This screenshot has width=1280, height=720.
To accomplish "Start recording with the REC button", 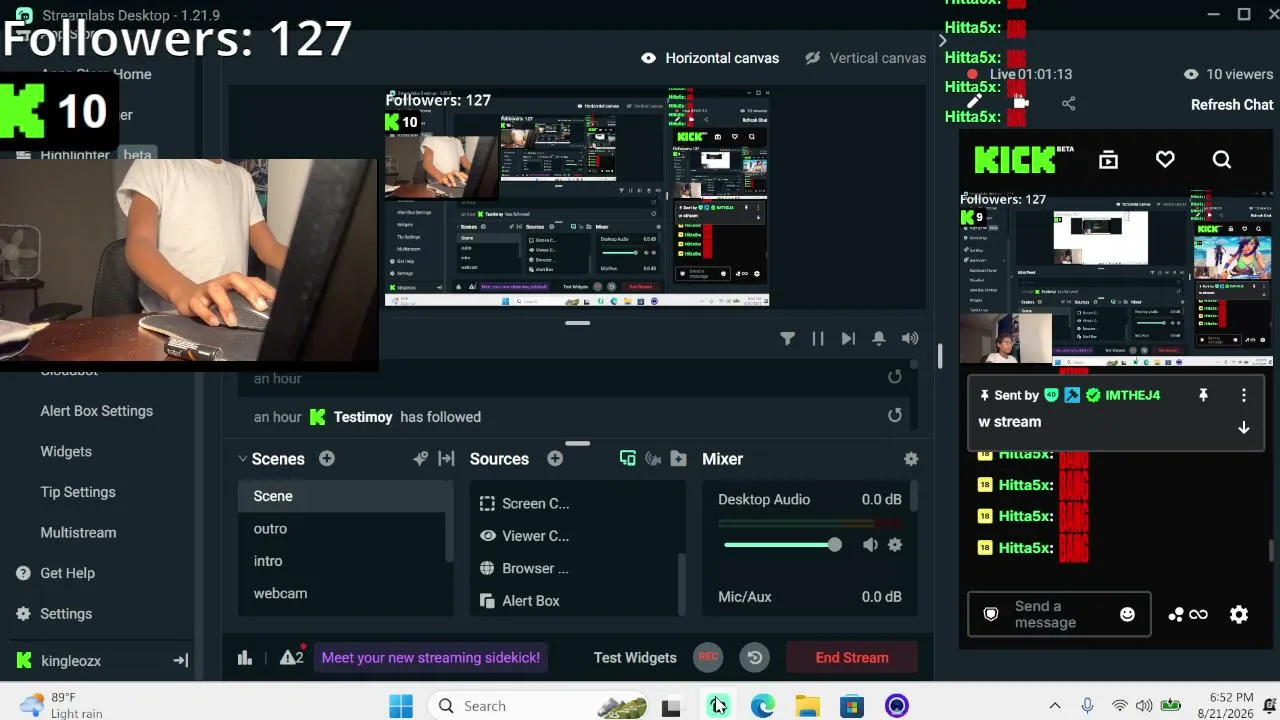I will (x=708, y=657).
